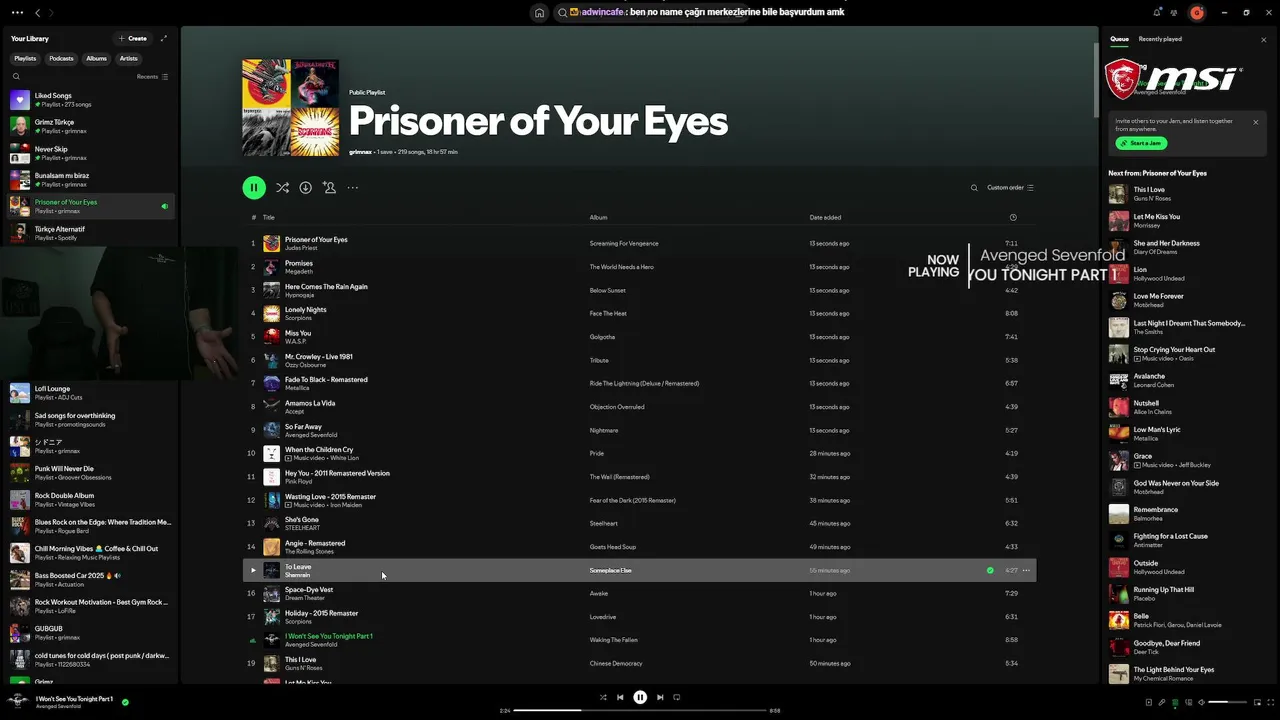This screenshot has height=720, width=1280.
Task: Navigate back with the top arrow
Action: [38, 13]
